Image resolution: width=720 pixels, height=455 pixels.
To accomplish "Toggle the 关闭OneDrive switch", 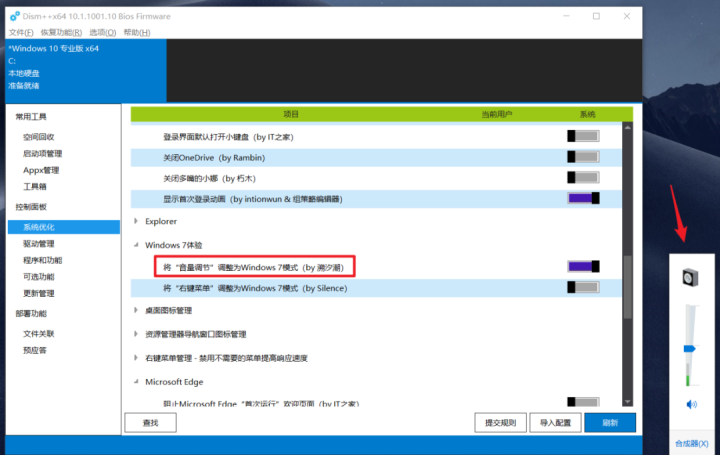I will pyautogui.click(x=583, y=157).
